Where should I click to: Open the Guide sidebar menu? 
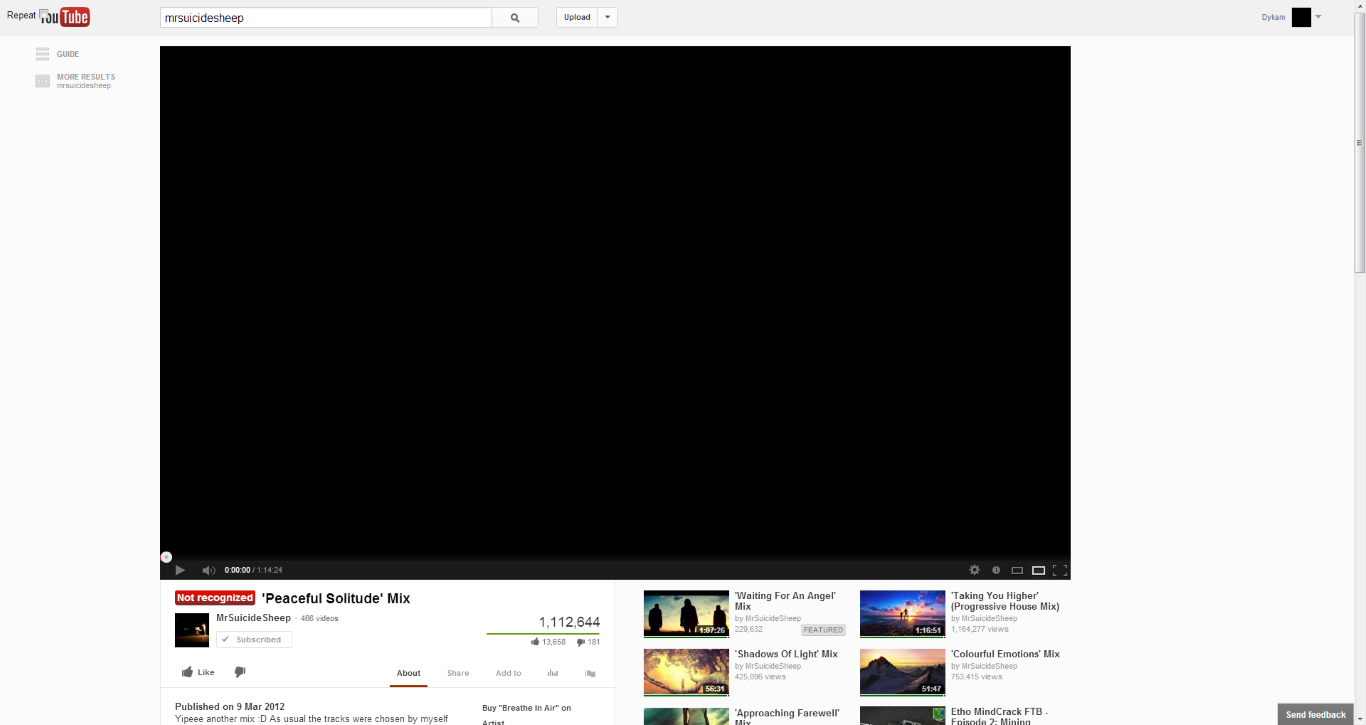click(x=57, y=54)
